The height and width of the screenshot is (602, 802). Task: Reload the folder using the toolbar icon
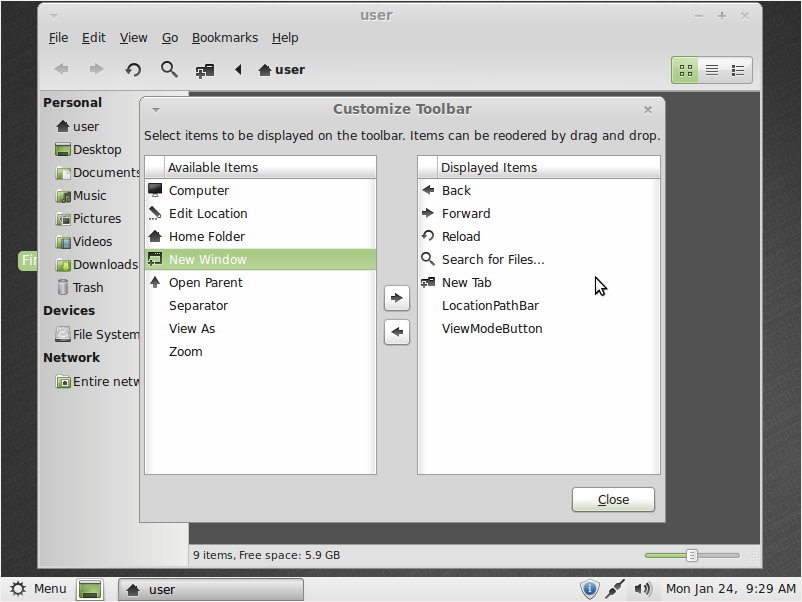[133, 70]
